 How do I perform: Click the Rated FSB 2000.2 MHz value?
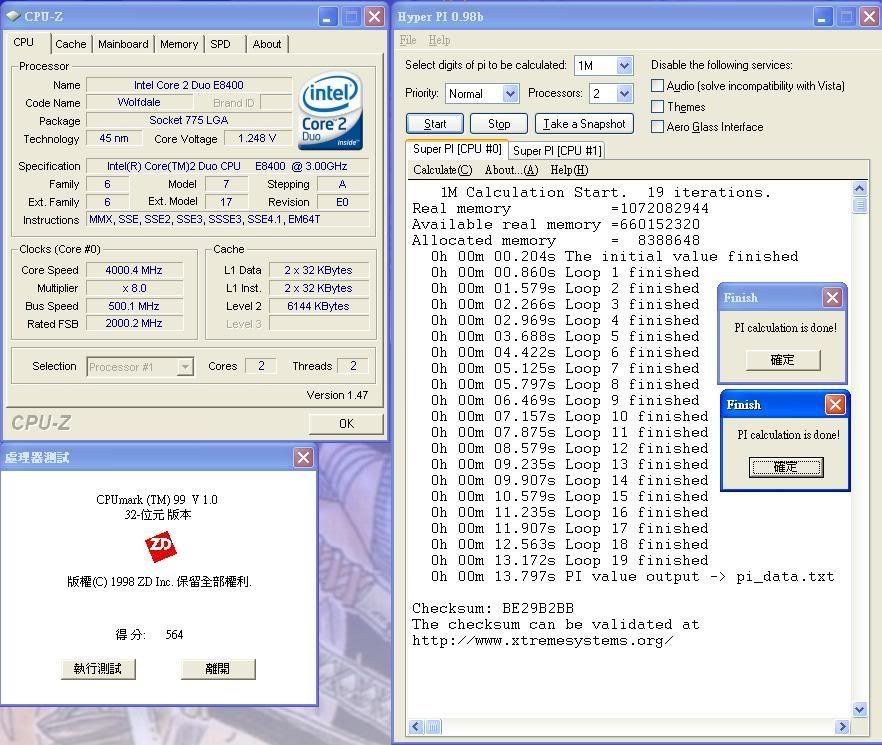coord(134,324)
